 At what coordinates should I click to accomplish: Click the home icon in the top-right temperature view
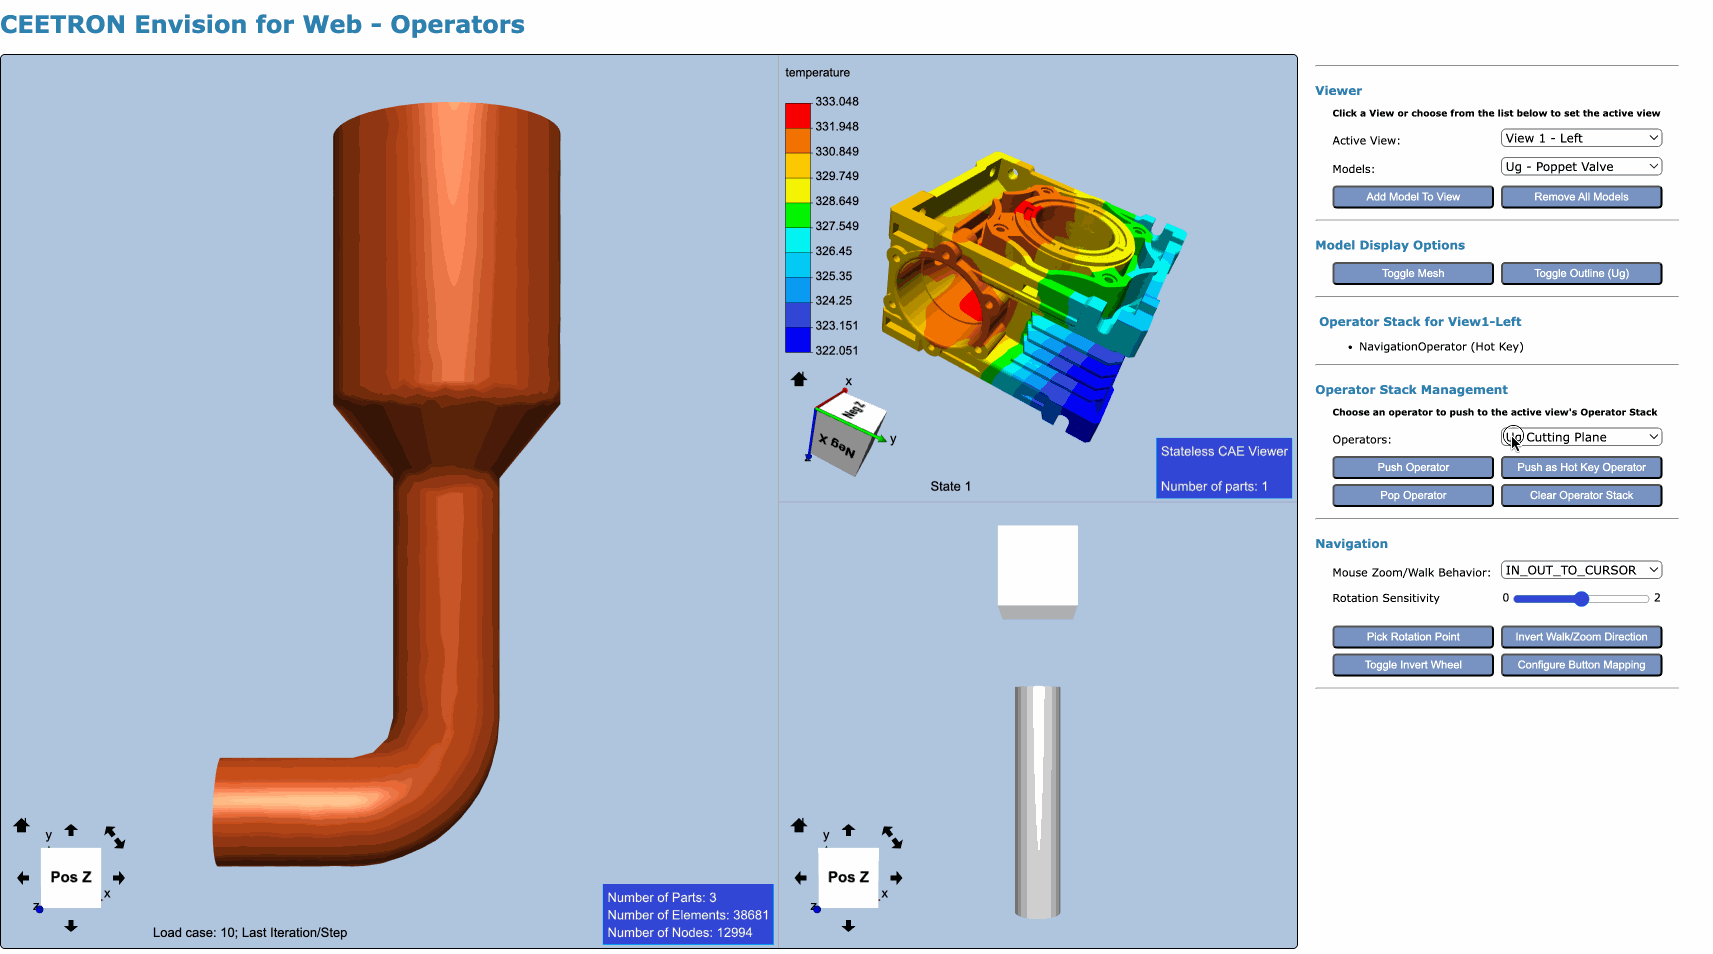[798, 379]
